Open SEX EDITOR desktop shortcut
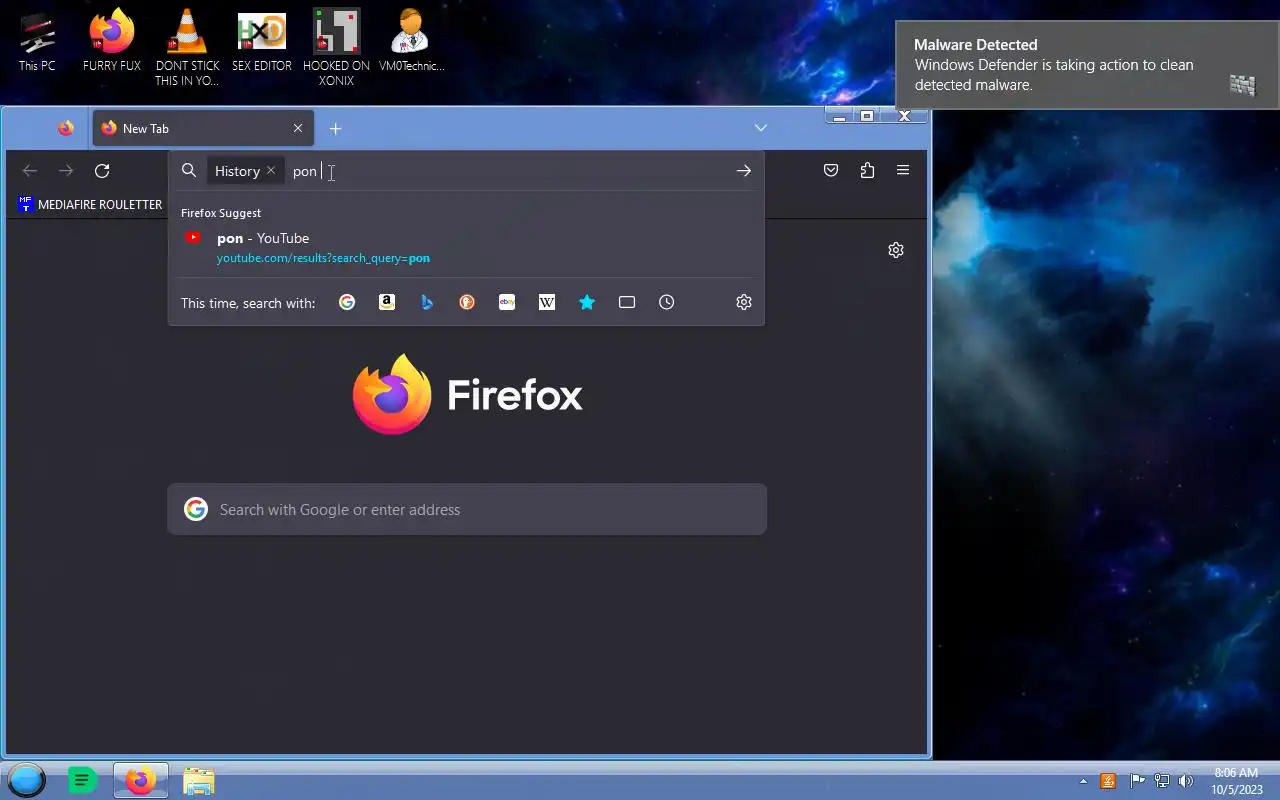The image size is (1280, 800). click(262, 42)
